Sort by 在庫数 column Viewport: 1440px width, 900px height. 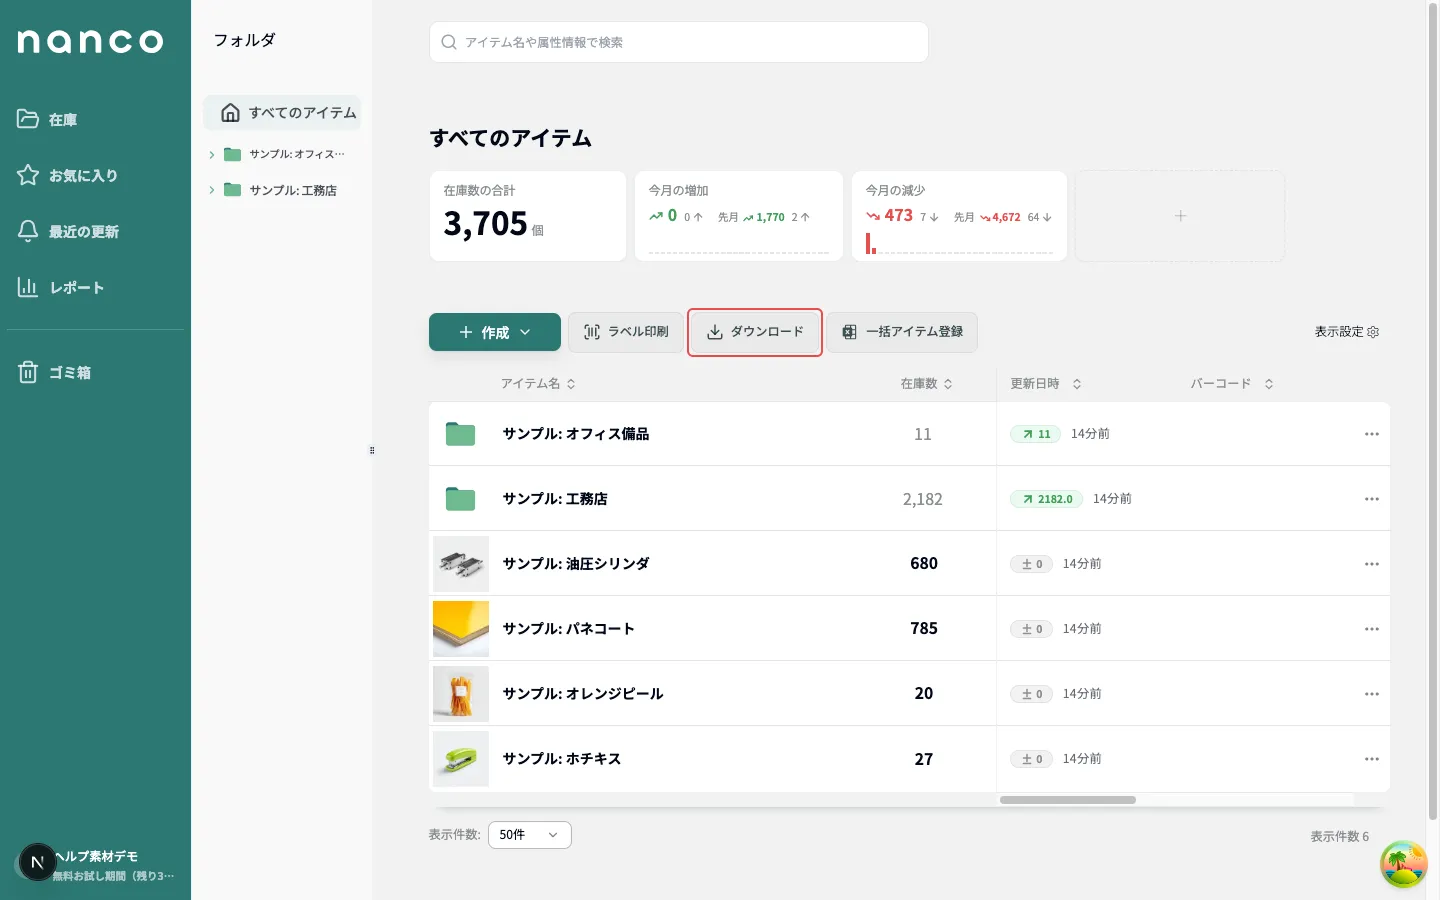pos(926,384)
